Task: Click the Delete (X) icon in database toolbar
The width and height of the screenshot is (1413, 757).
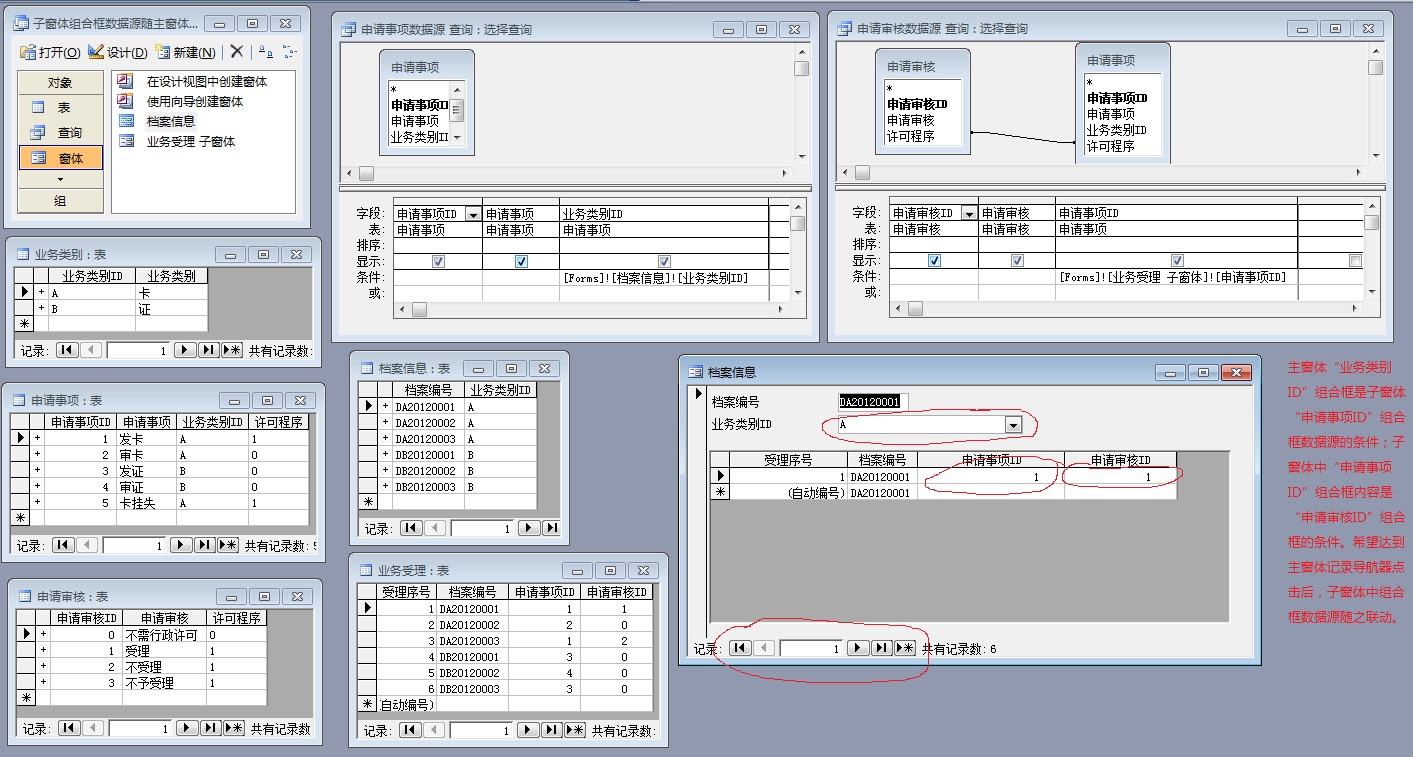Action: (237, 52)
